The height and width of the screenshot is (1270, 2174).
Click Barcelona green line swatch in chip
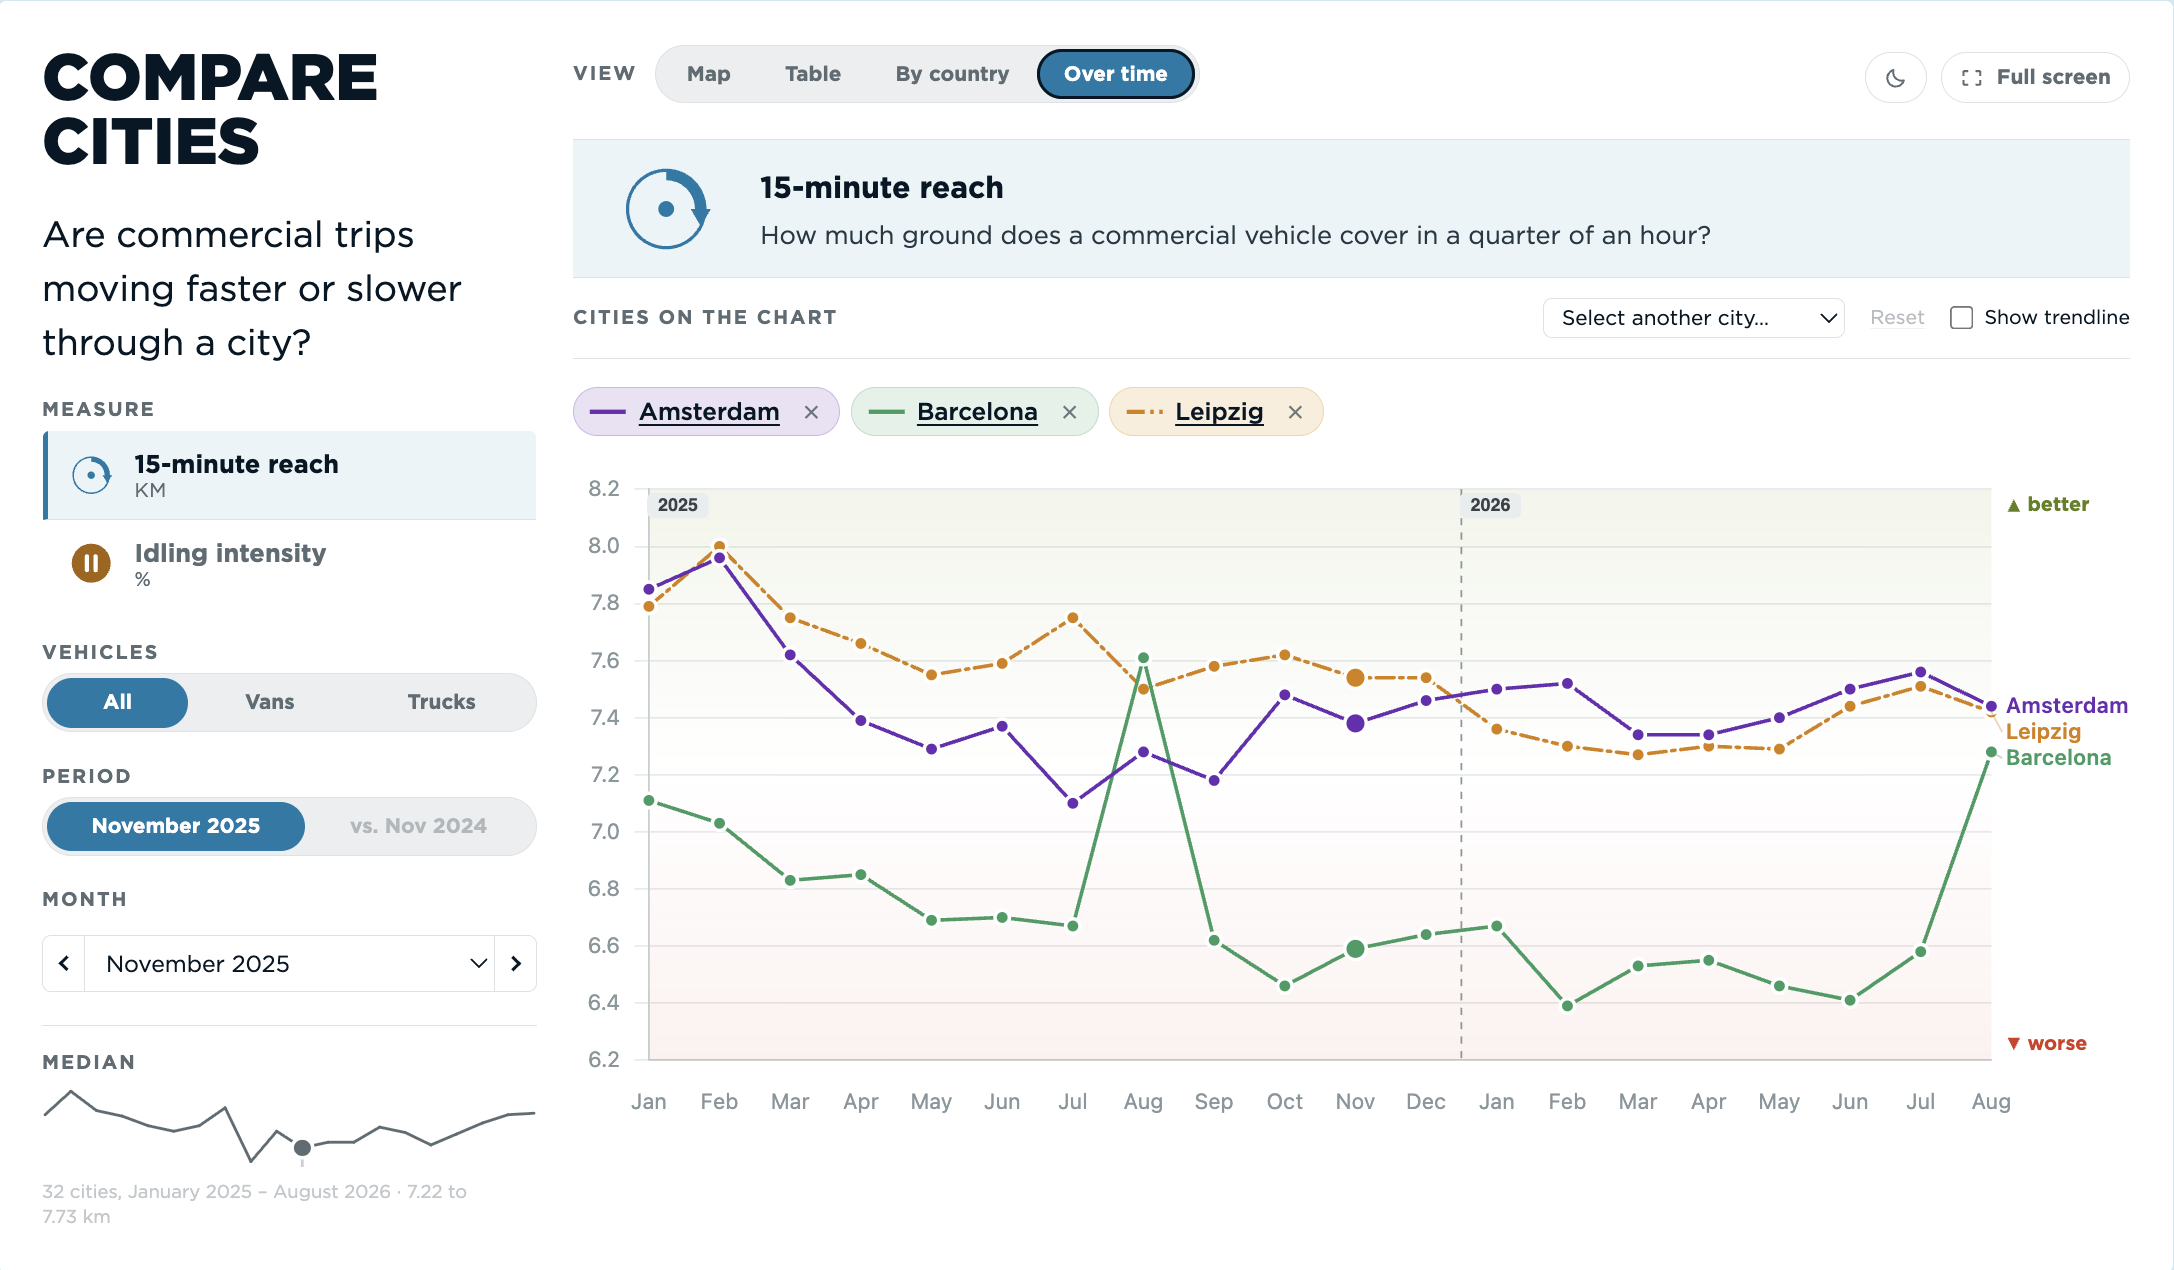pos(886,412)
